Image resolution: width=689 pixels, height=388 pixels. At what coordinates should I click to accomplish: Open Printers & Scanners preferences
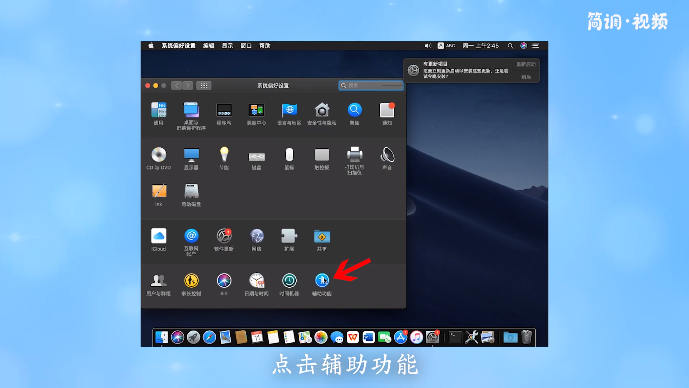(x=355, y=155)
